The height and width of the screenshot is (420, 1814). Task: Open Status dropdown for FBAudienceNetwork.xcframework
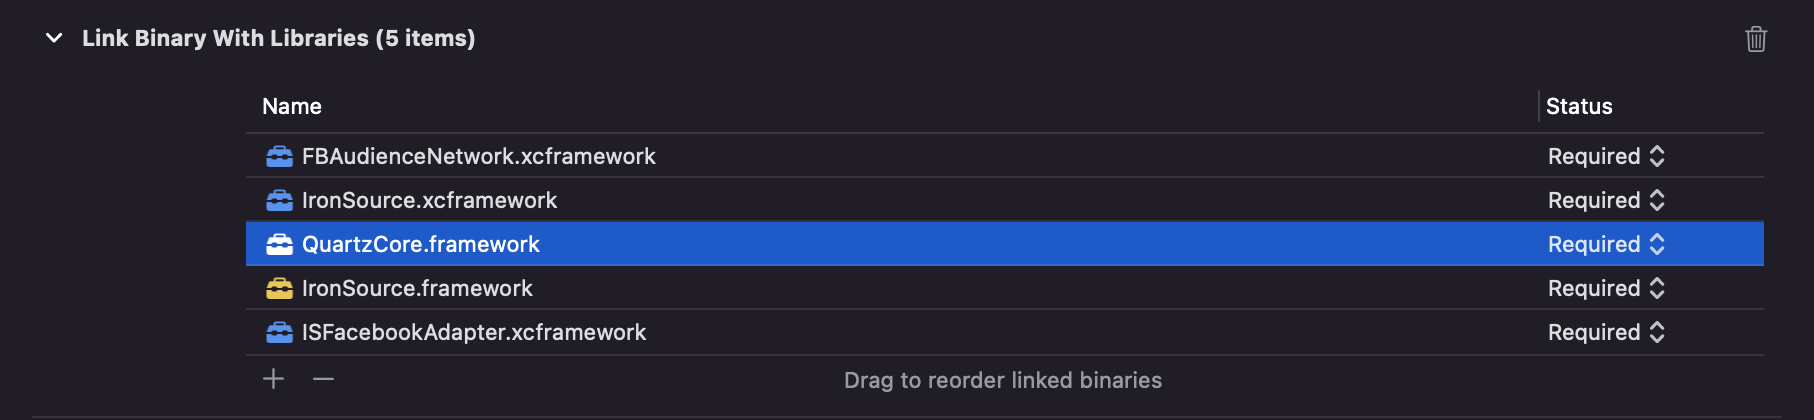[x=1606, y=157]
